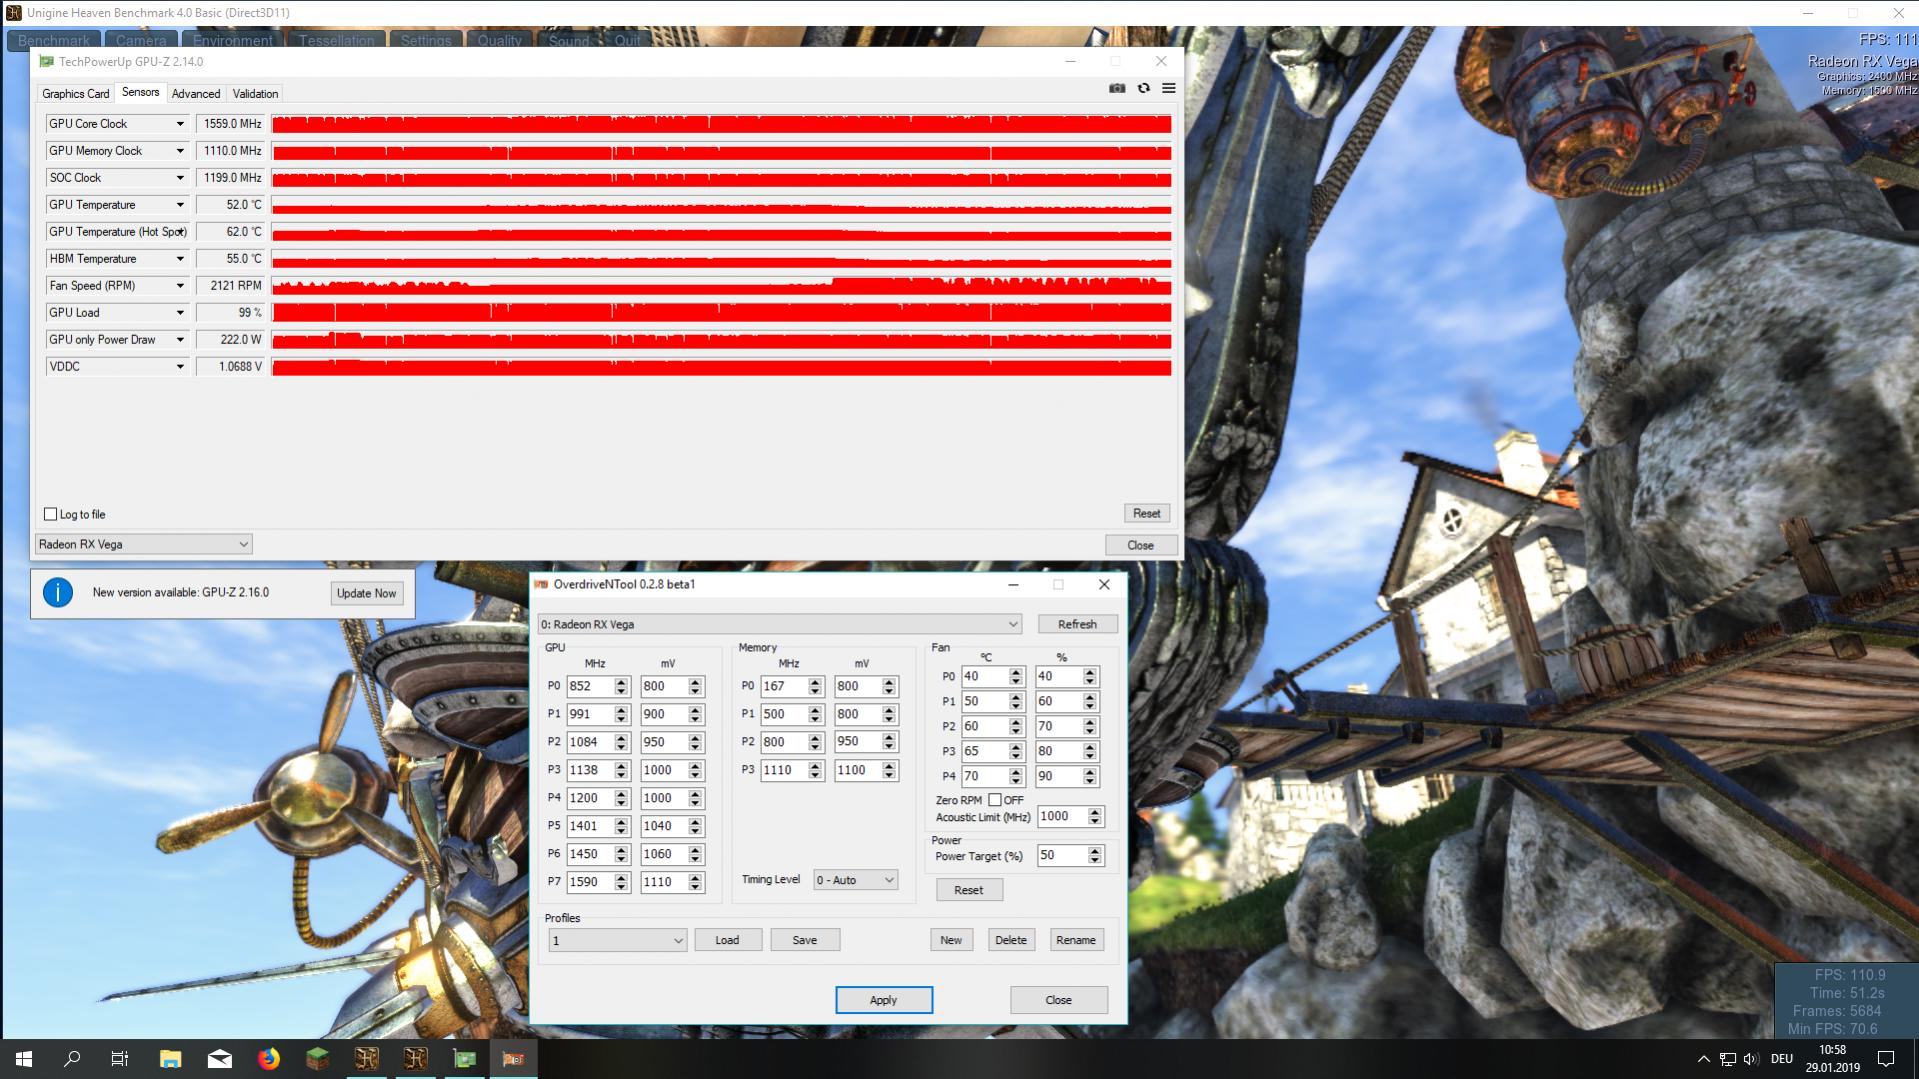The image size is (1919, 1079).
Task: Open the Radeon RX Vega selector in GPU-Z
Action: point(143,544)
